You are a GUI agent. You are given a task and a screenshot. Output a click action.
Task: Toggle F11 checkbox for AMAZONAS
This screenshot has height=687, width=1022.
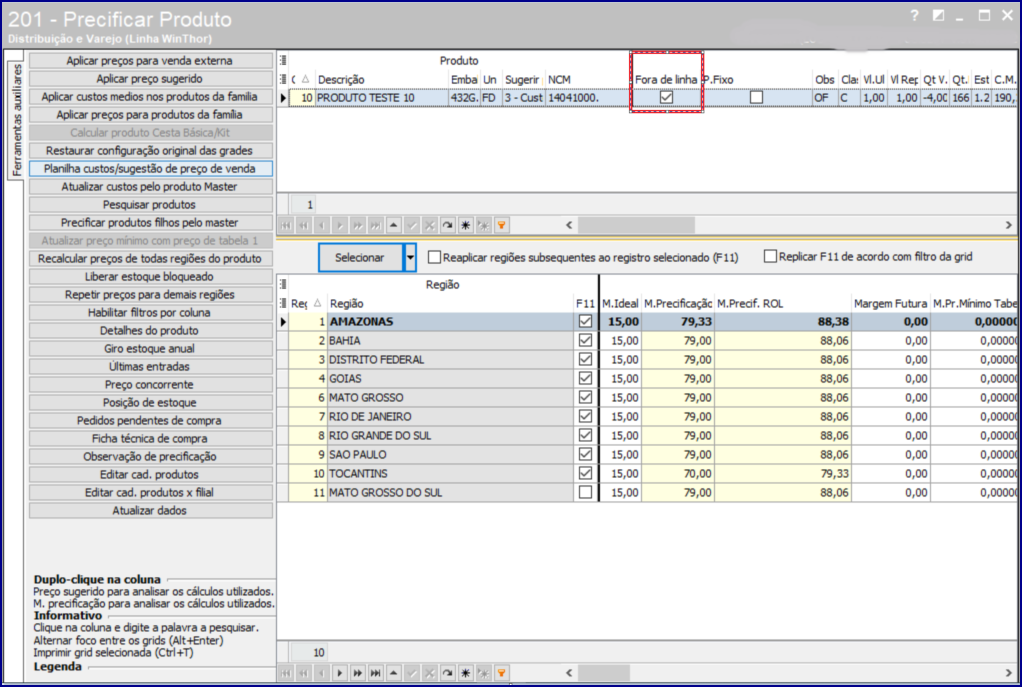pyautogui.click(x=585, y=321)
